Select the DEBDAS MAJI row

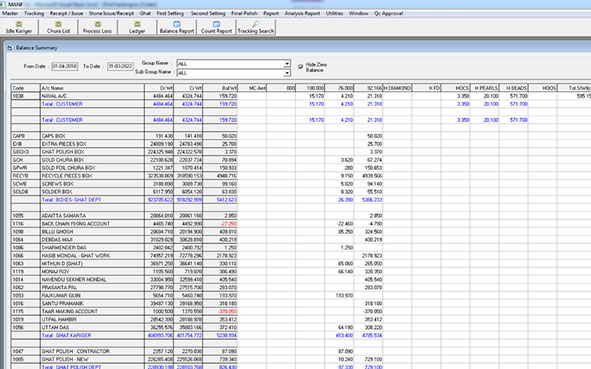pos(57,239)
